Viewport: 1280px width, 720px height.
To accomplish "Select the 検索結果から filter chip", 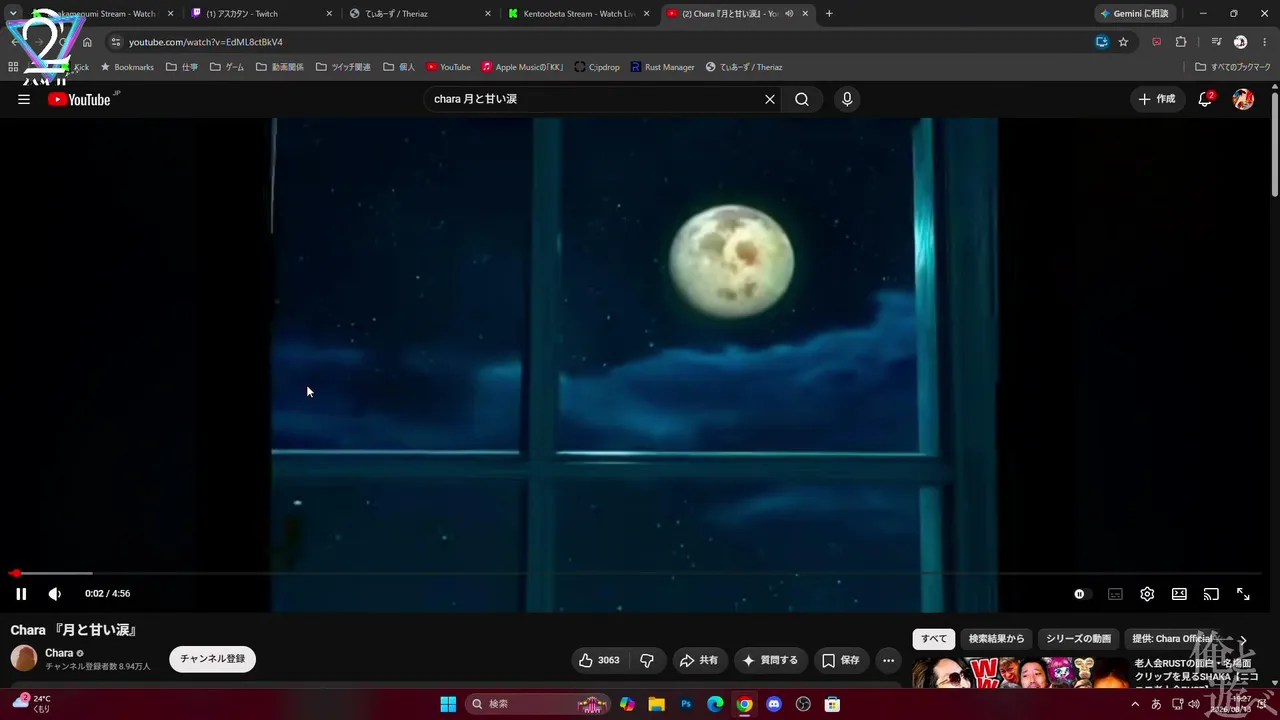I will pyautogui.click(x=996, y=639).
